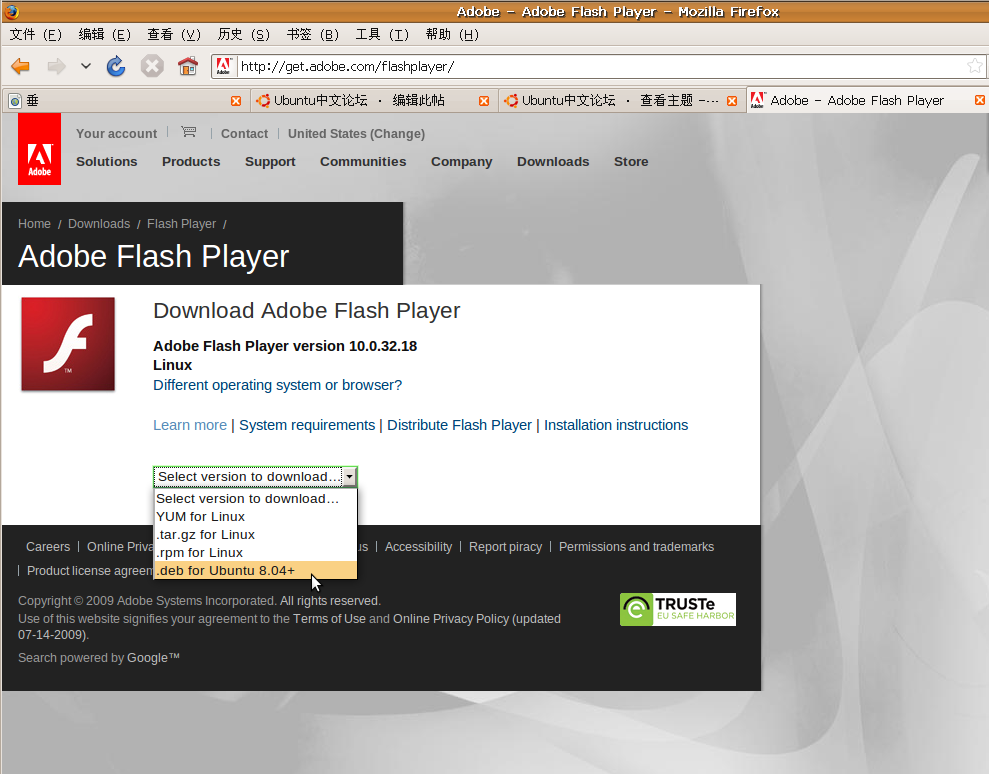Open the 工具 (Tools) menu
This screenshot has height=774, width=989.
pyautogui.click(x=382, y=34)
